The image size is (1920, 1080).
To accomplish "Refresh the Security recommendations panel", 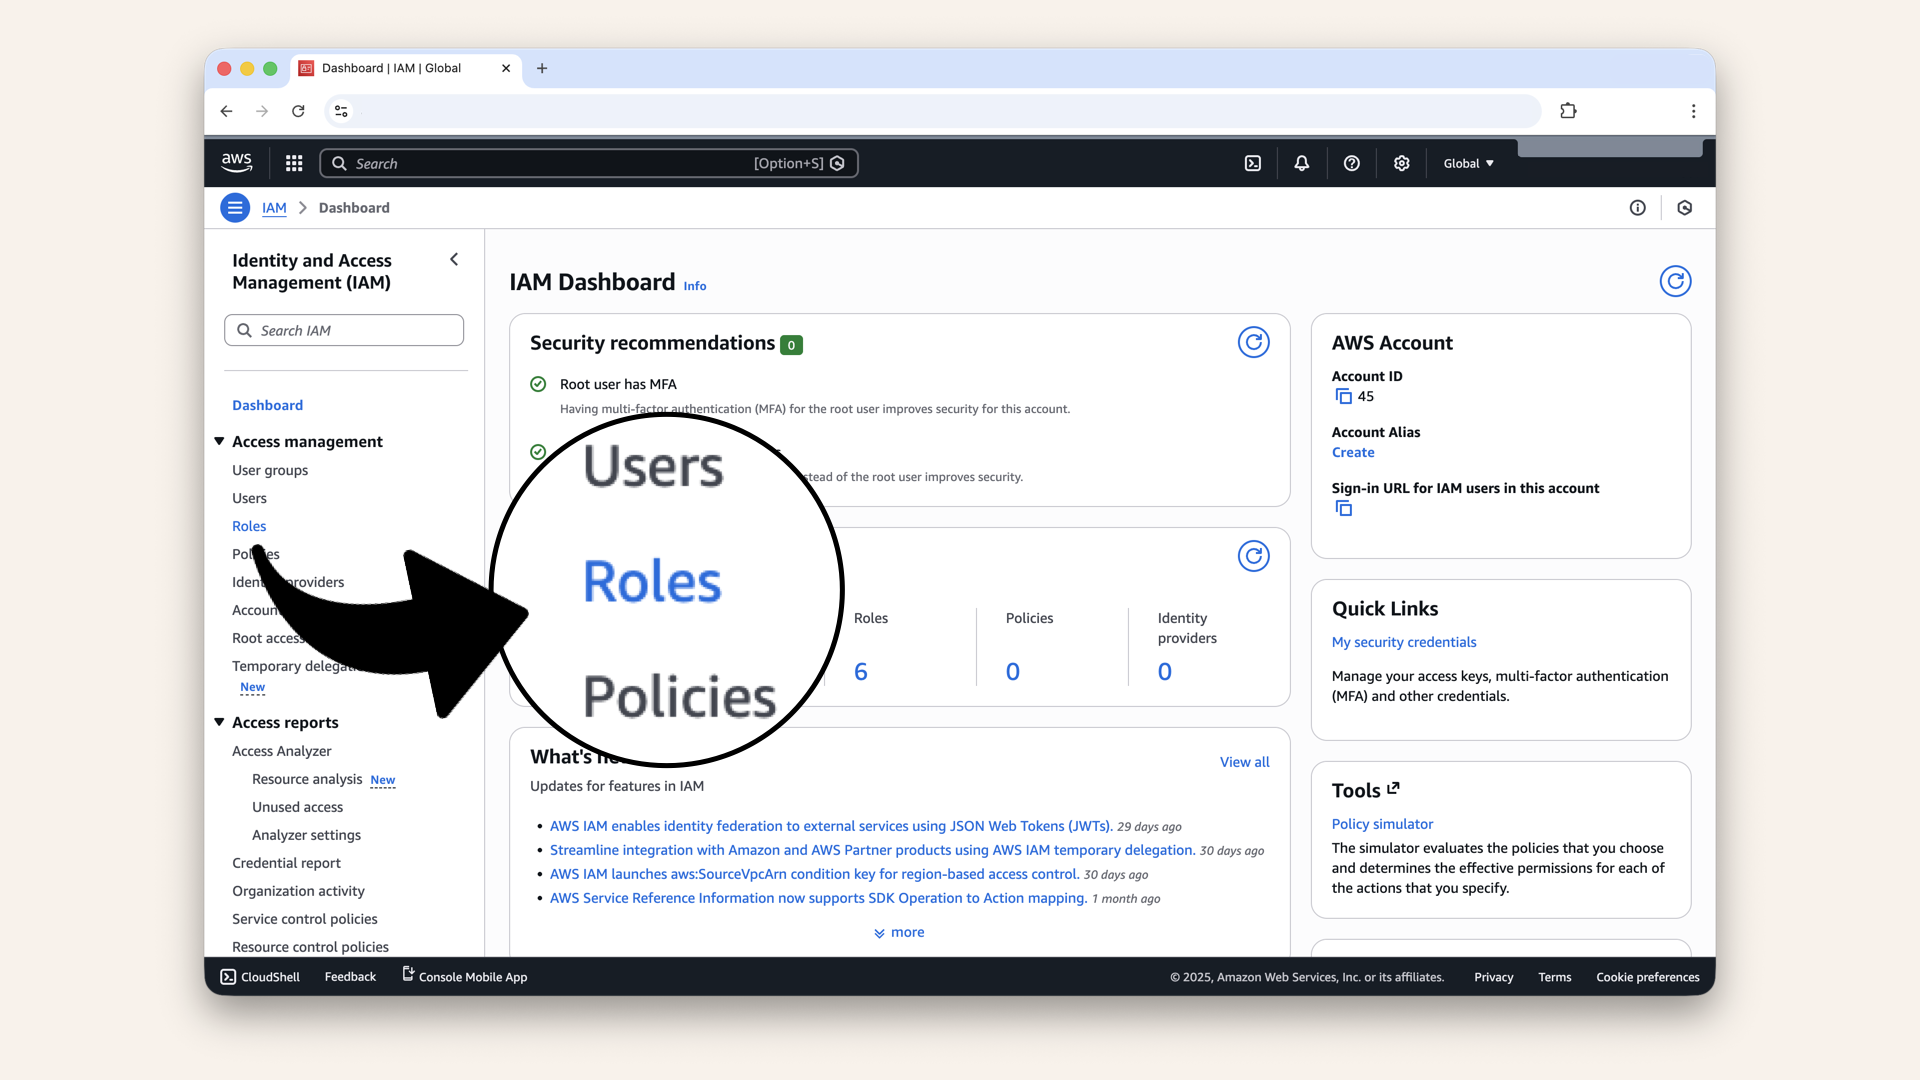I will click(x=1254, y=341).
